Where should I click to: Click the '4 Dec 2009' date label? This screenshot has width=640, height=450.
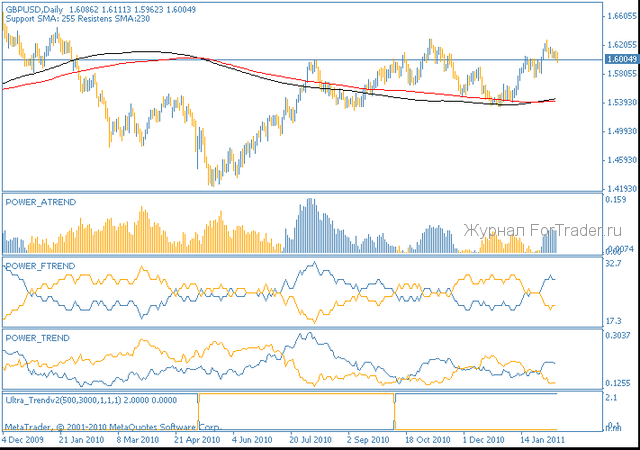point(22,440)
